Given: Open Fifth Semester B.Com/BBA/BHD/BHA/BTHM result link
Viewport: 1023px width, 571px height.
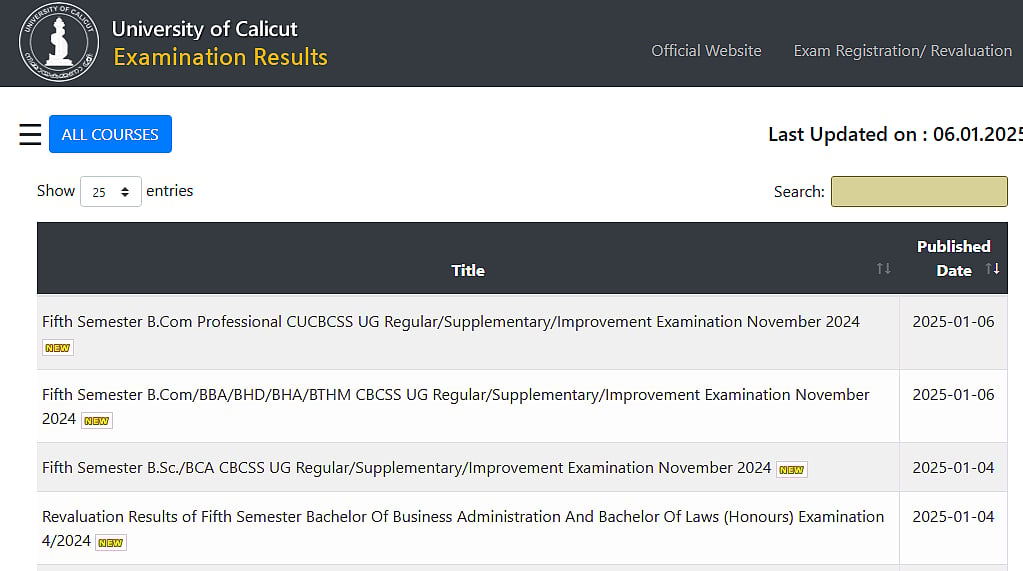Looking at the screenshot, I should [455, 395].
